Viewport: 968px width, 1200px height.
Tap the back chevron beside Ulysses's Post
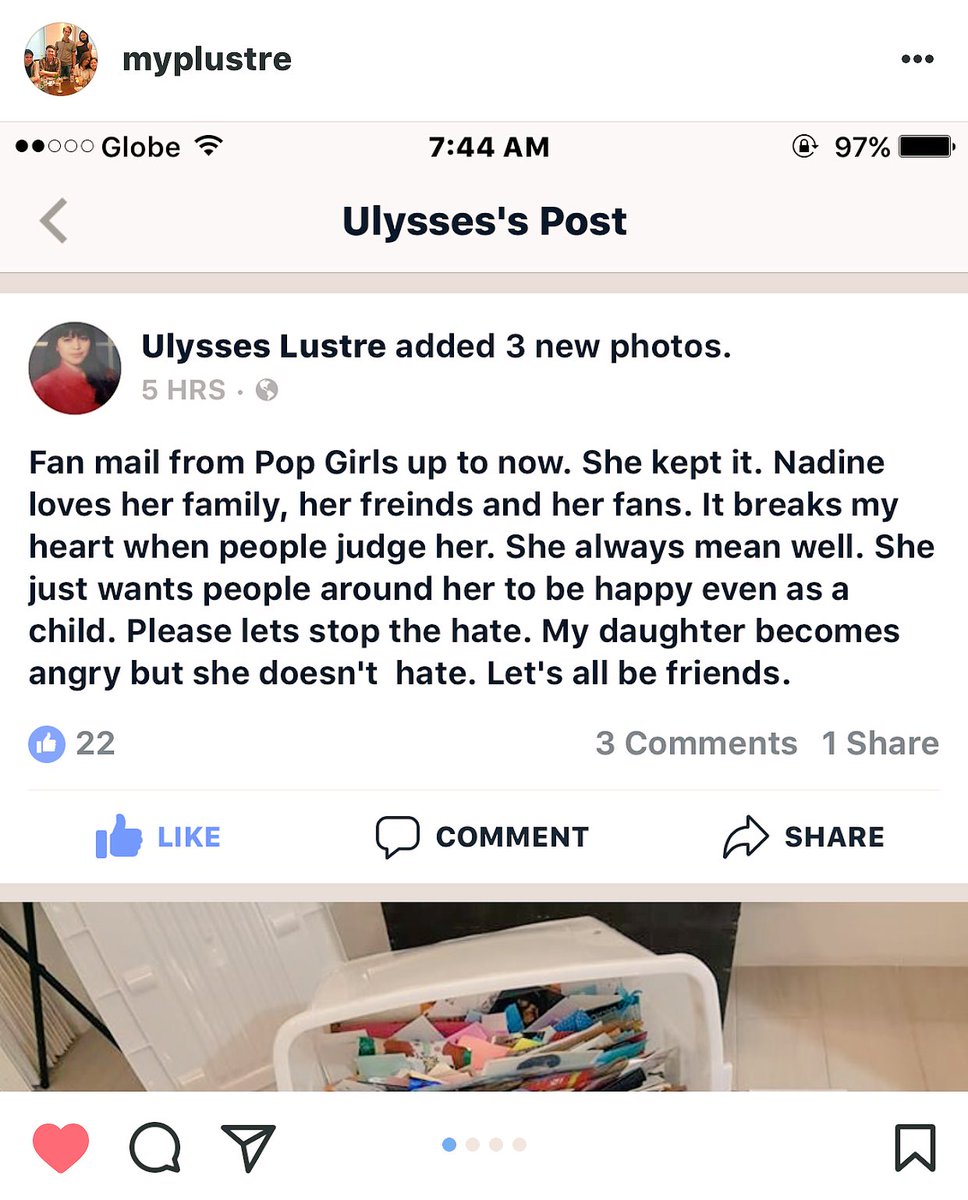(x=54, y=221)
